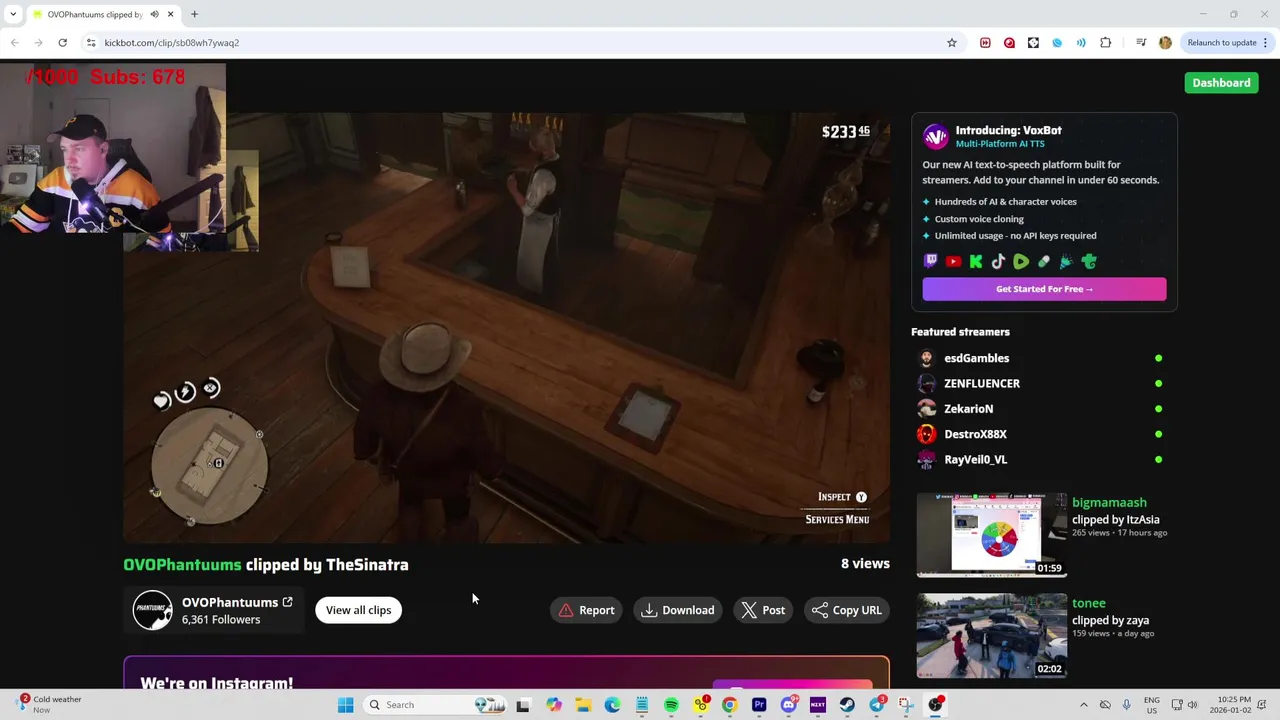Screen dimensions: 1280x720
Task: Click the green Kick K icon
Action: tap(976, 261)
